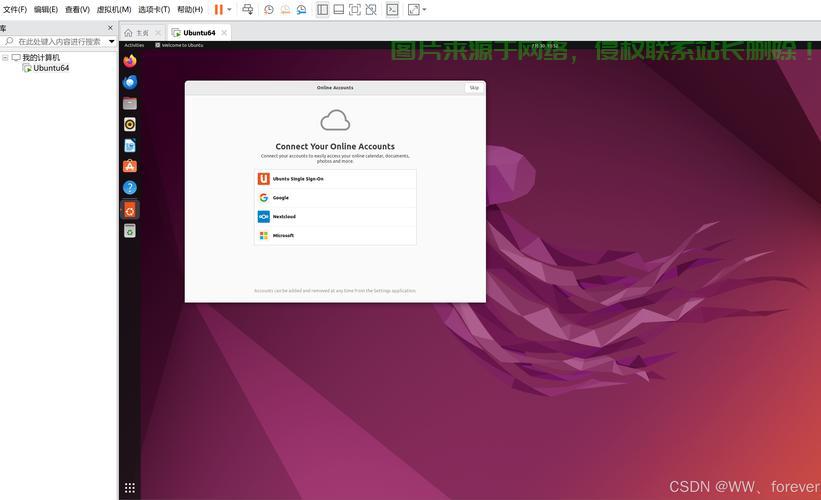
Task: Click the Connect Your Online Accounts heading
Action: click(335, 147)
